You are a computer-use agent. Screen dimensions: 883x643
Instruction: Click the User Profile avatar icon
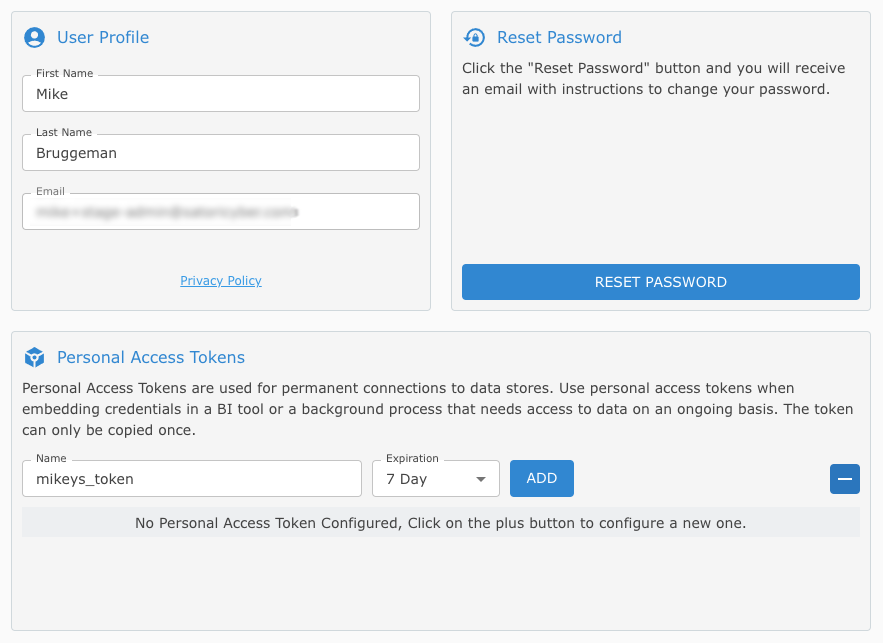(34, 37)
